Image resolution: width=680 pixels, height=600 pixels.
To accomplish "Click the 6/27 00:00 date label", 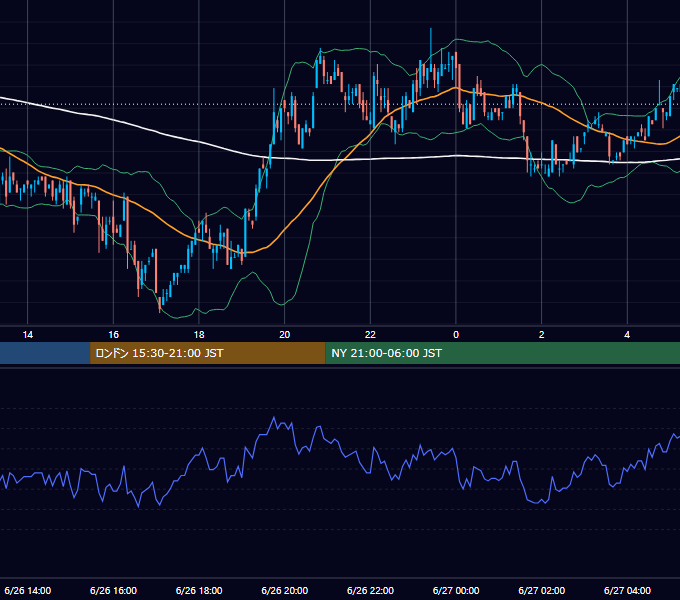I will coord(456,590).
